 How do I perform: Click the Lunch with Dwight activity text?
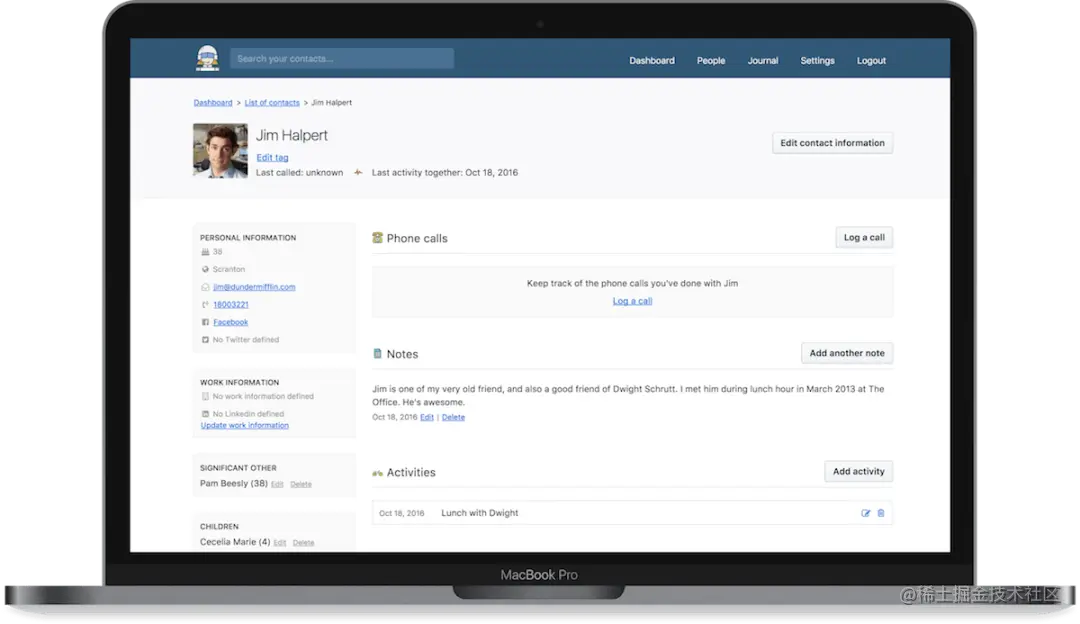tap(479, 513)
